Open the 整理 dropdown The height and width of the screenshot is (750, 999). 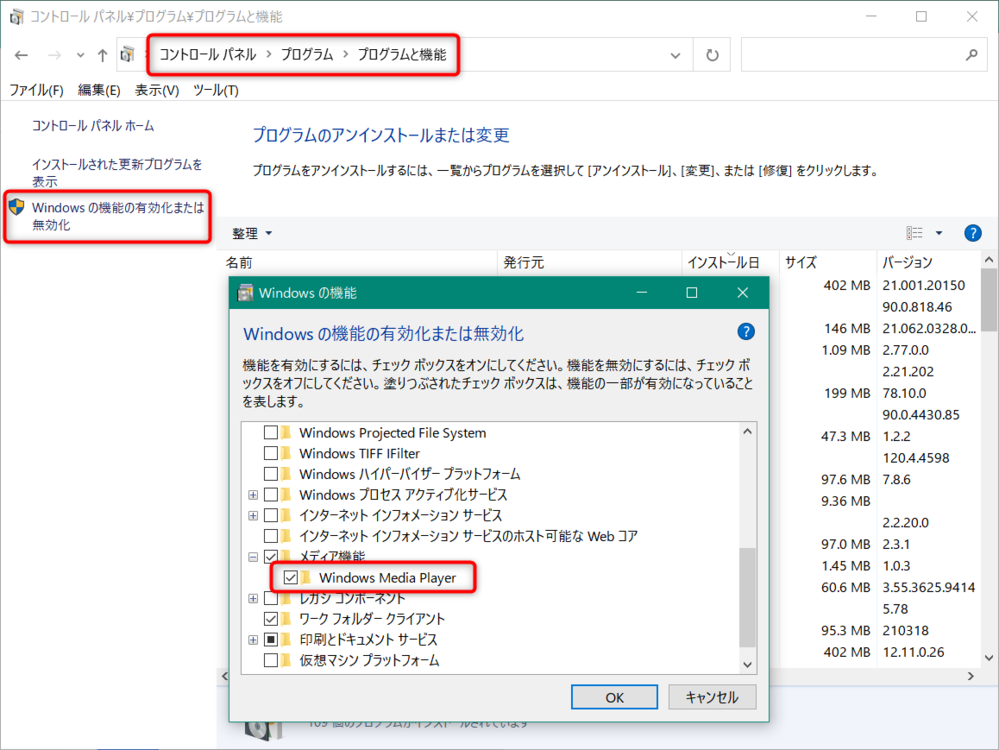point(252,233)
